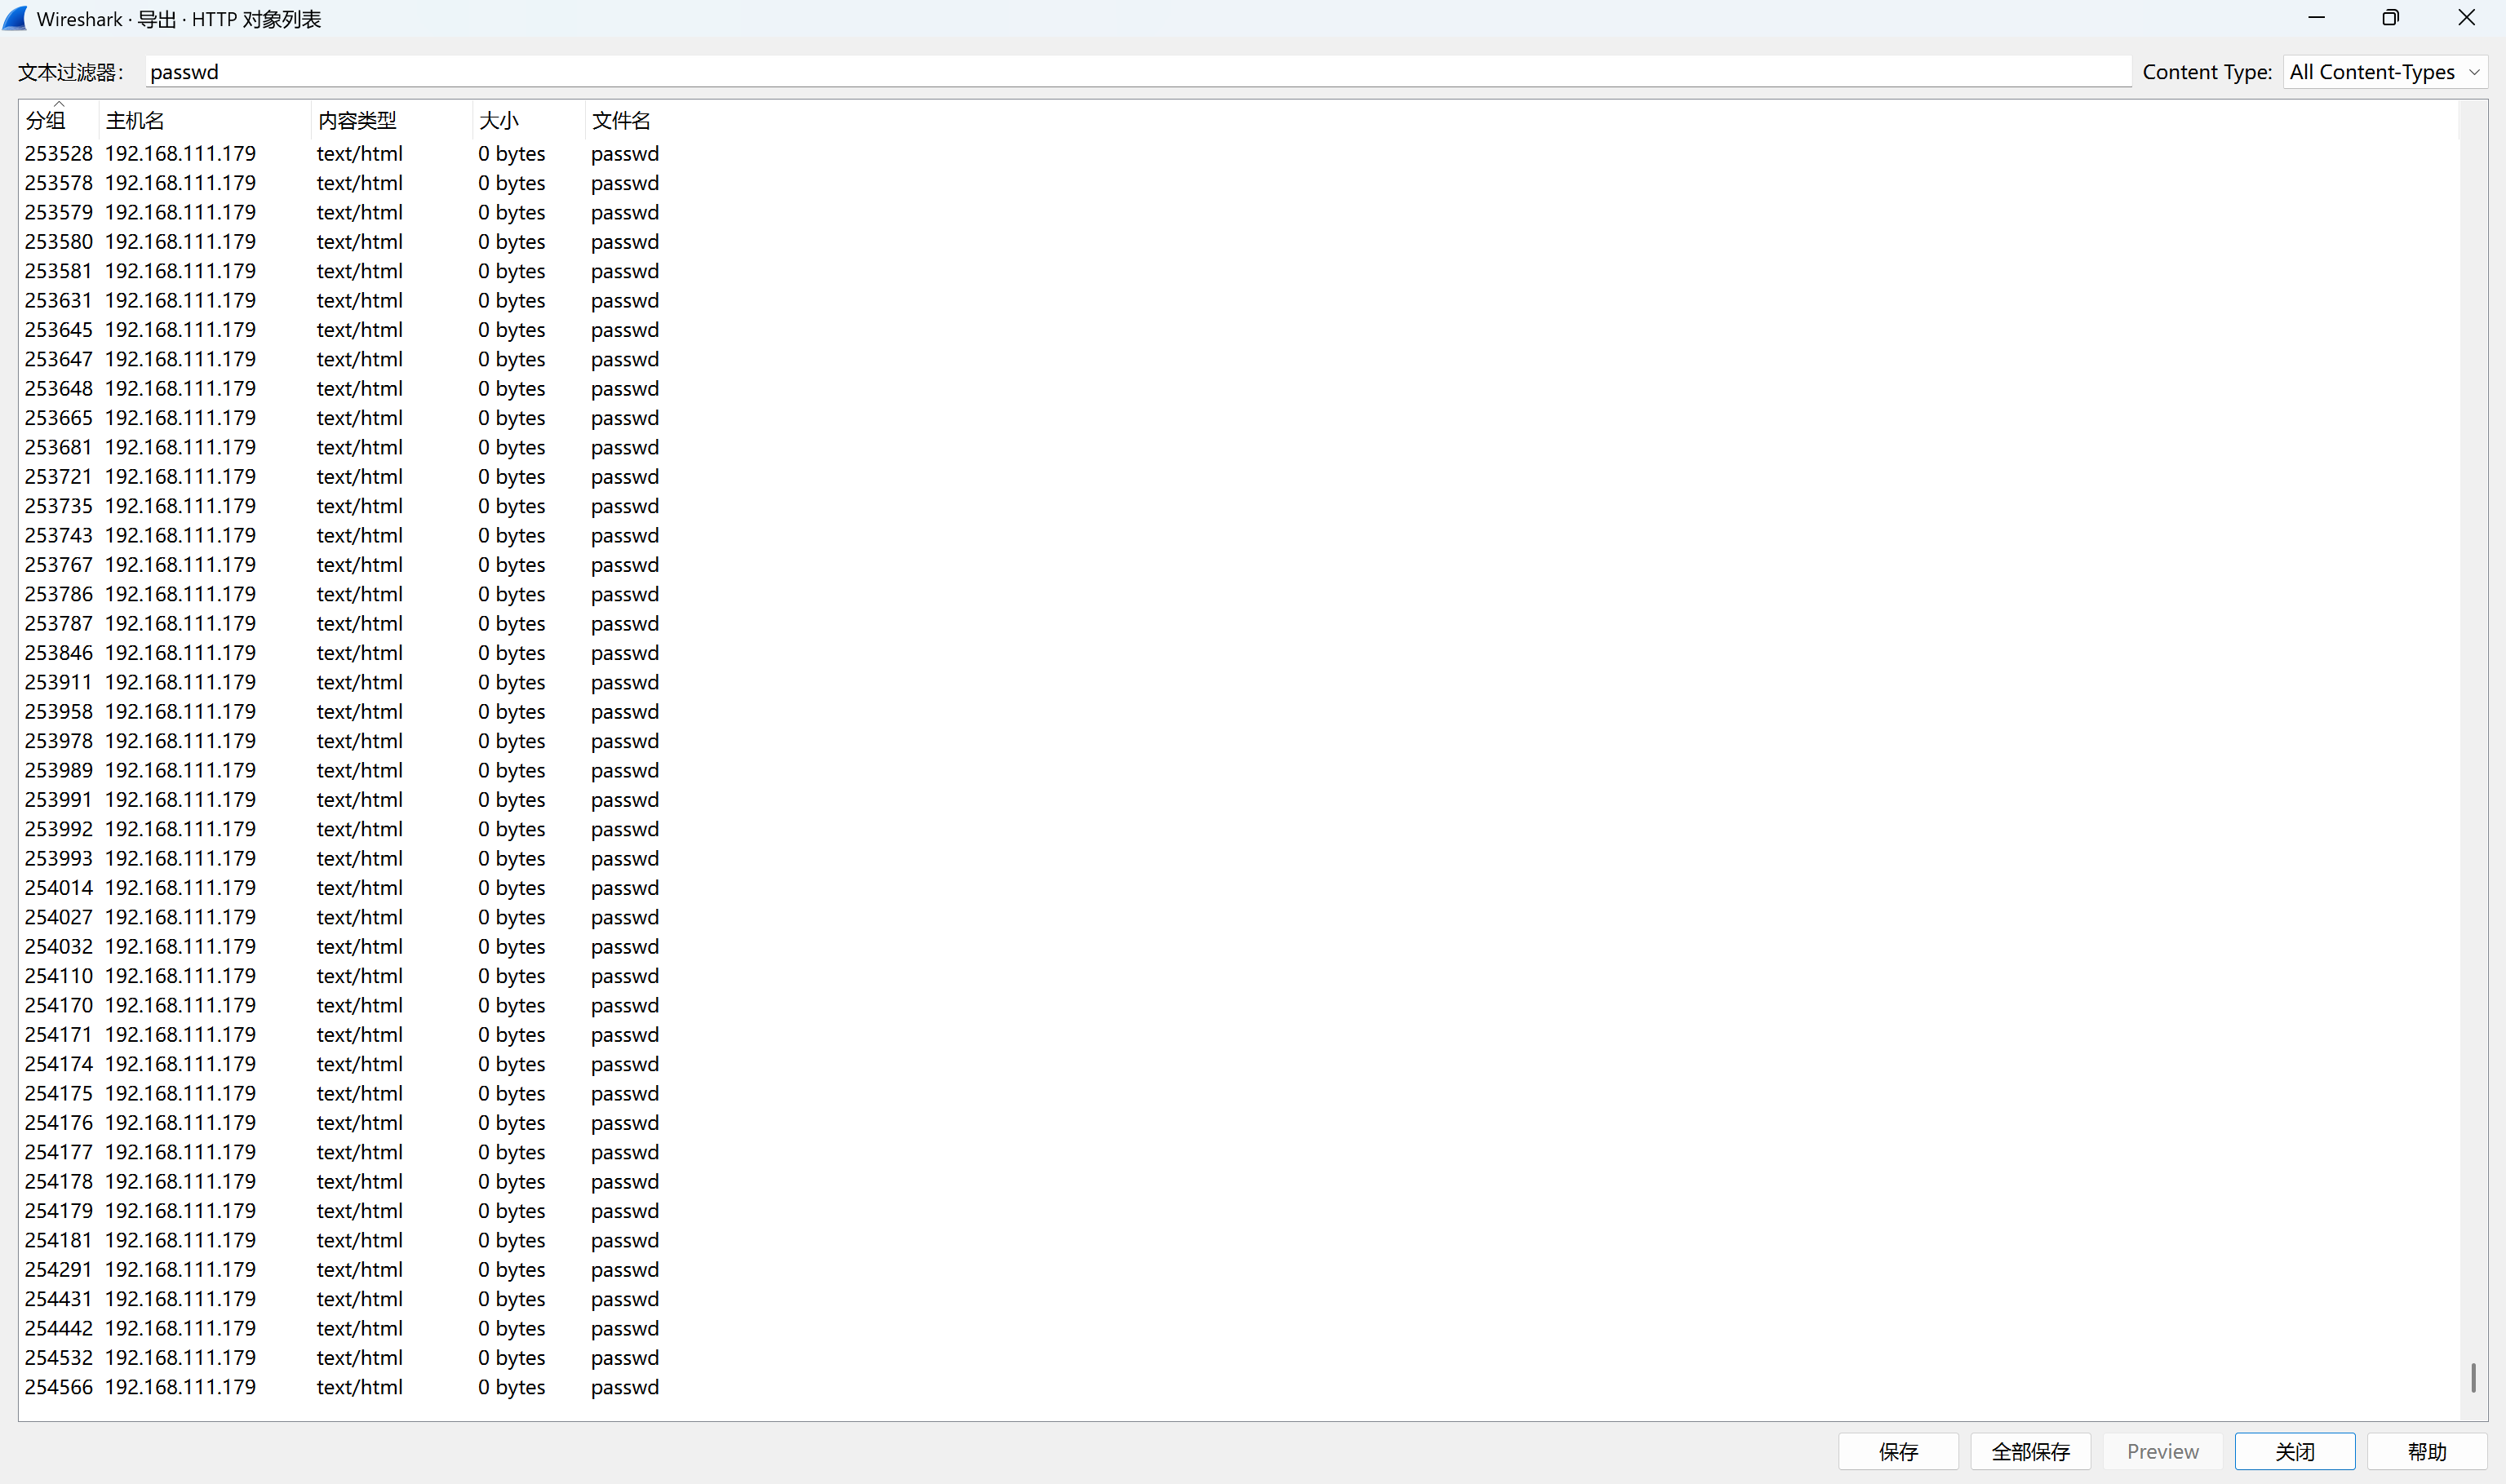Restore down the Wireshark export window

(2390, 18)
